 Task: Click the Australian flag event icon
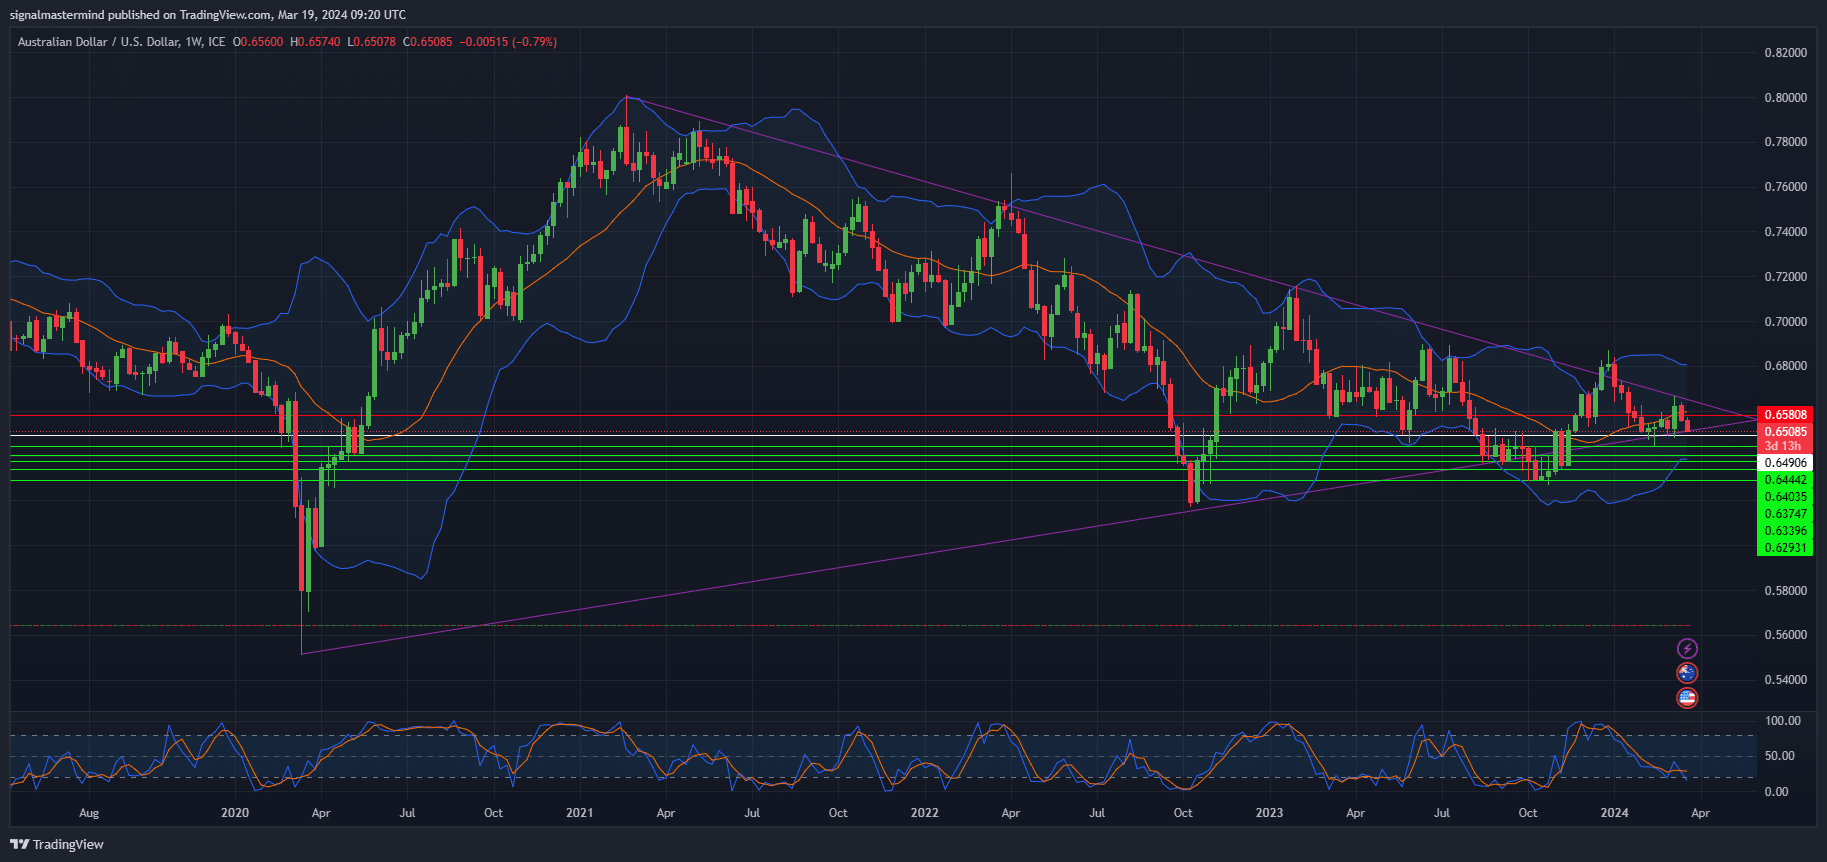(x=1687, y=673)
